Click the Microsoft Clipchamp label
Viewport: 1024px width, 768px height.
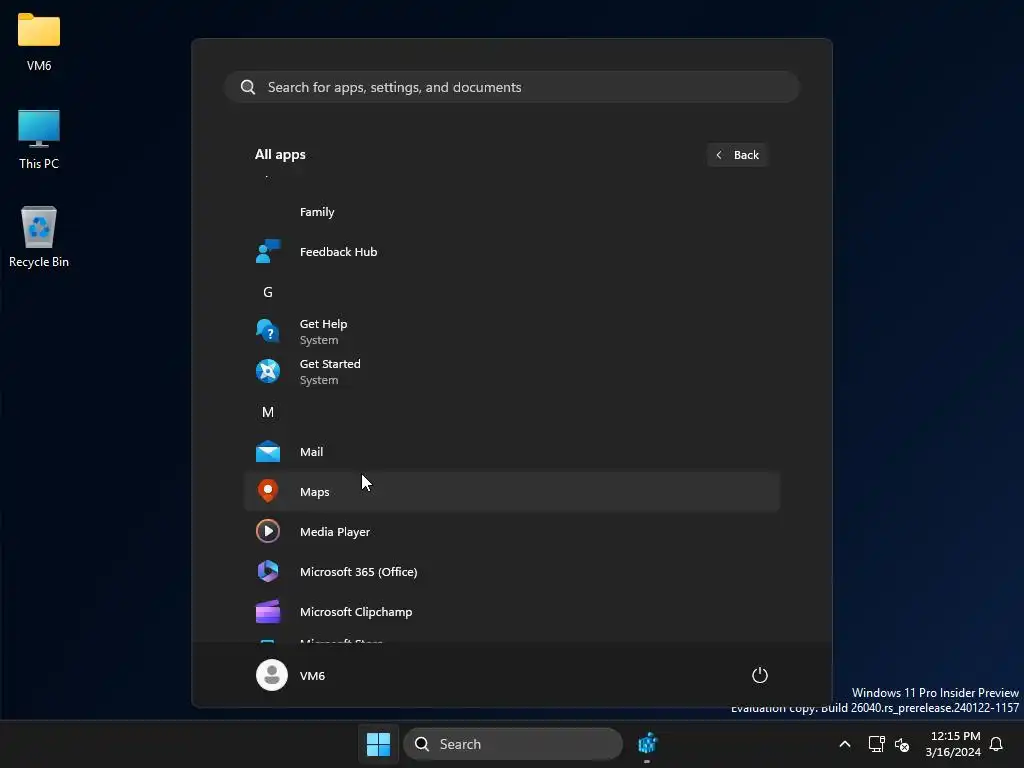tap(356, 612)
